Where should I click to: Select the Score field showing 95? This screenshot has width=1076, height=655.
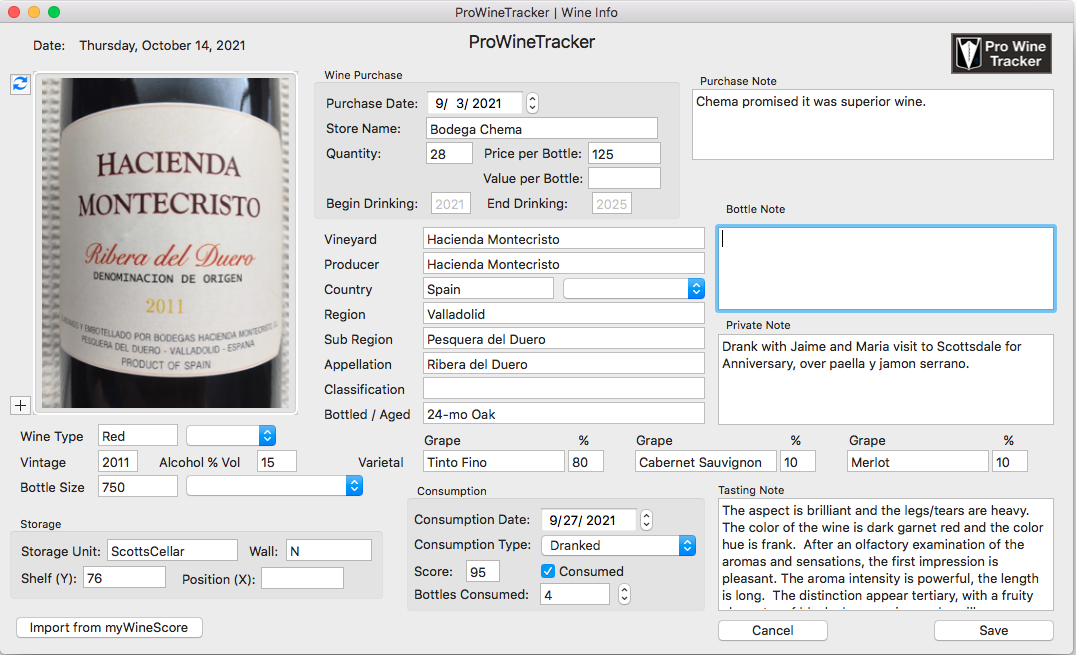[x=482, y=570]
